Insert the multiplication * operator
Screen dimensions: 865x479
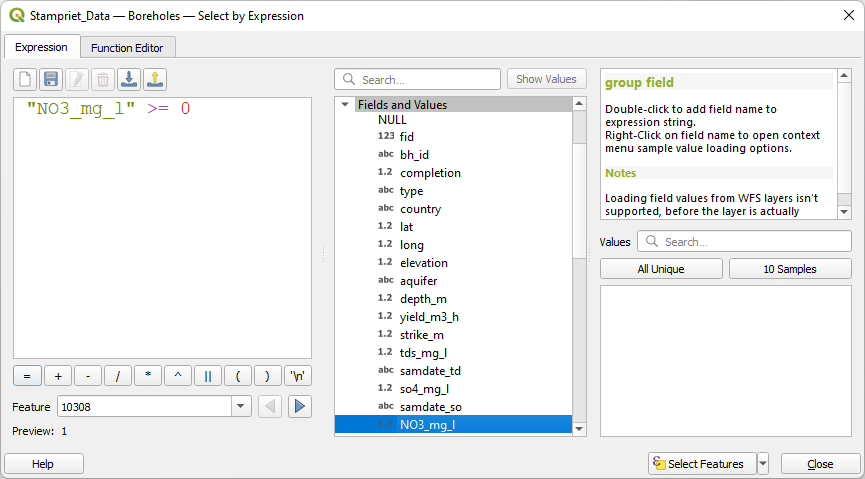click(x=147, y=376)
